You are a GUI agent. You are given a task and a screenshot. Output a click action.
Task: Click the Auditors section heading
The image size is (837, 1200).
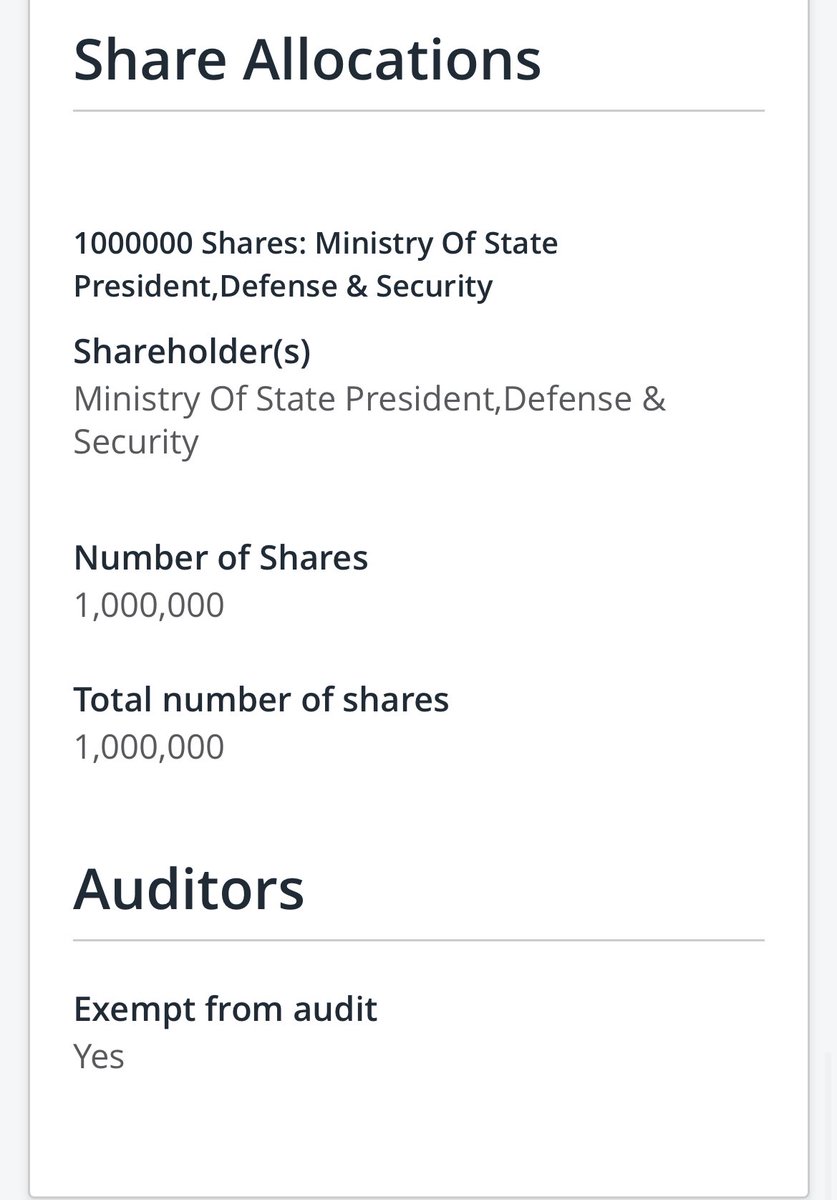click(x=188, y=888)
